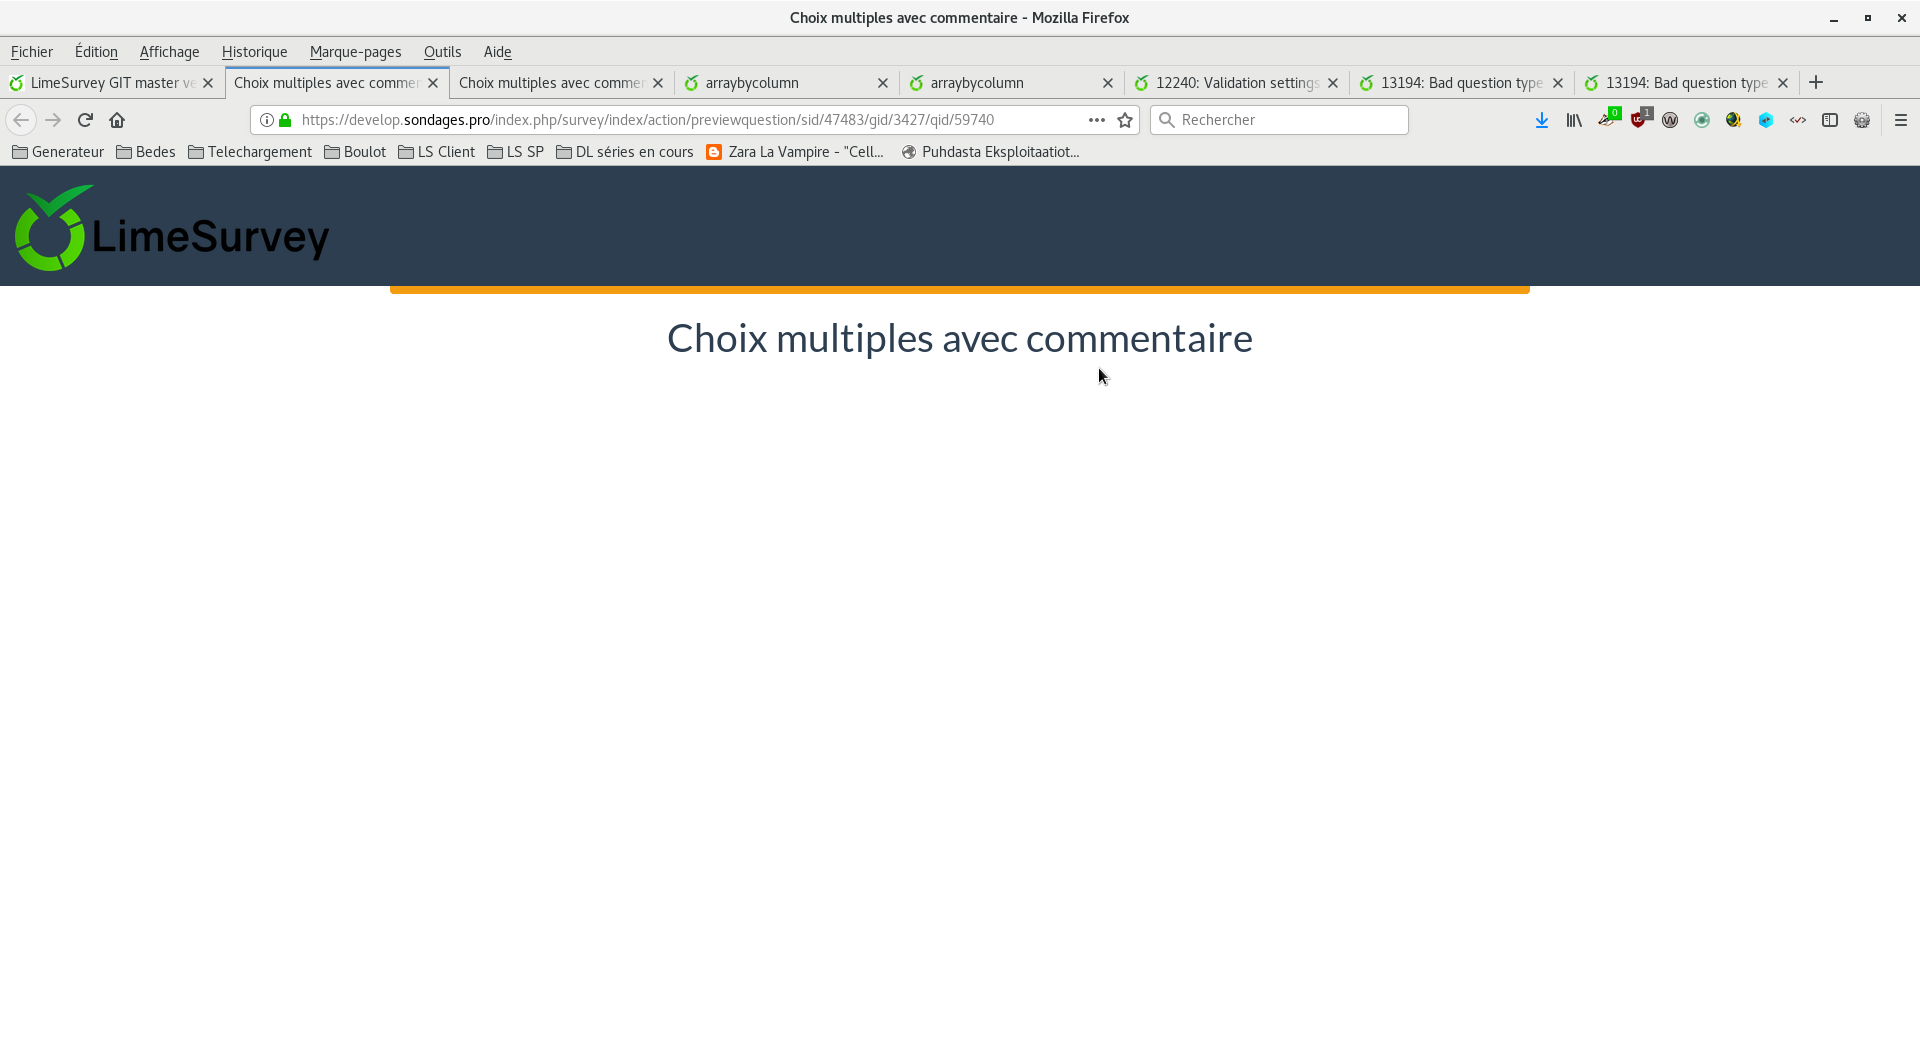Close the Firefox window
The height and width of the screenshot is (1053, 1920).
(1901, 18)
